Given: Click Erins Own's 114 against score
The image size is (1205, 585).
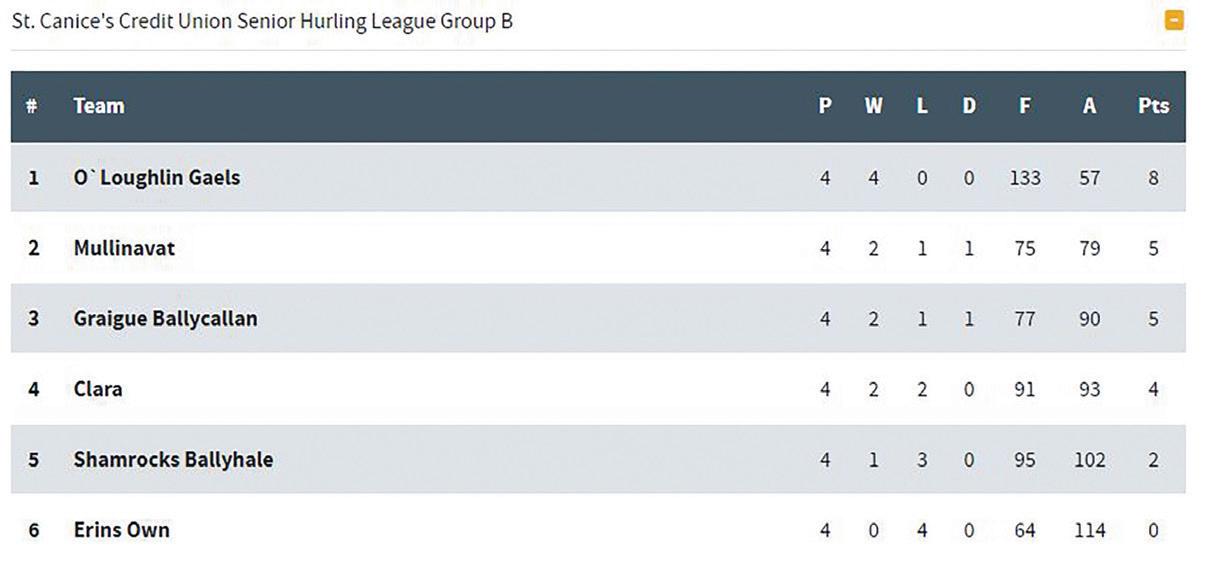Looking at the screenshot, I should click(x=1089, y=530).
